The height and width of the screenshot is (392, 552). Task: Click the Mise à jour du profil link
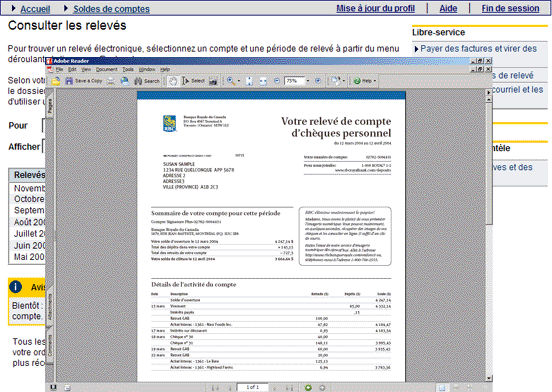375,8
